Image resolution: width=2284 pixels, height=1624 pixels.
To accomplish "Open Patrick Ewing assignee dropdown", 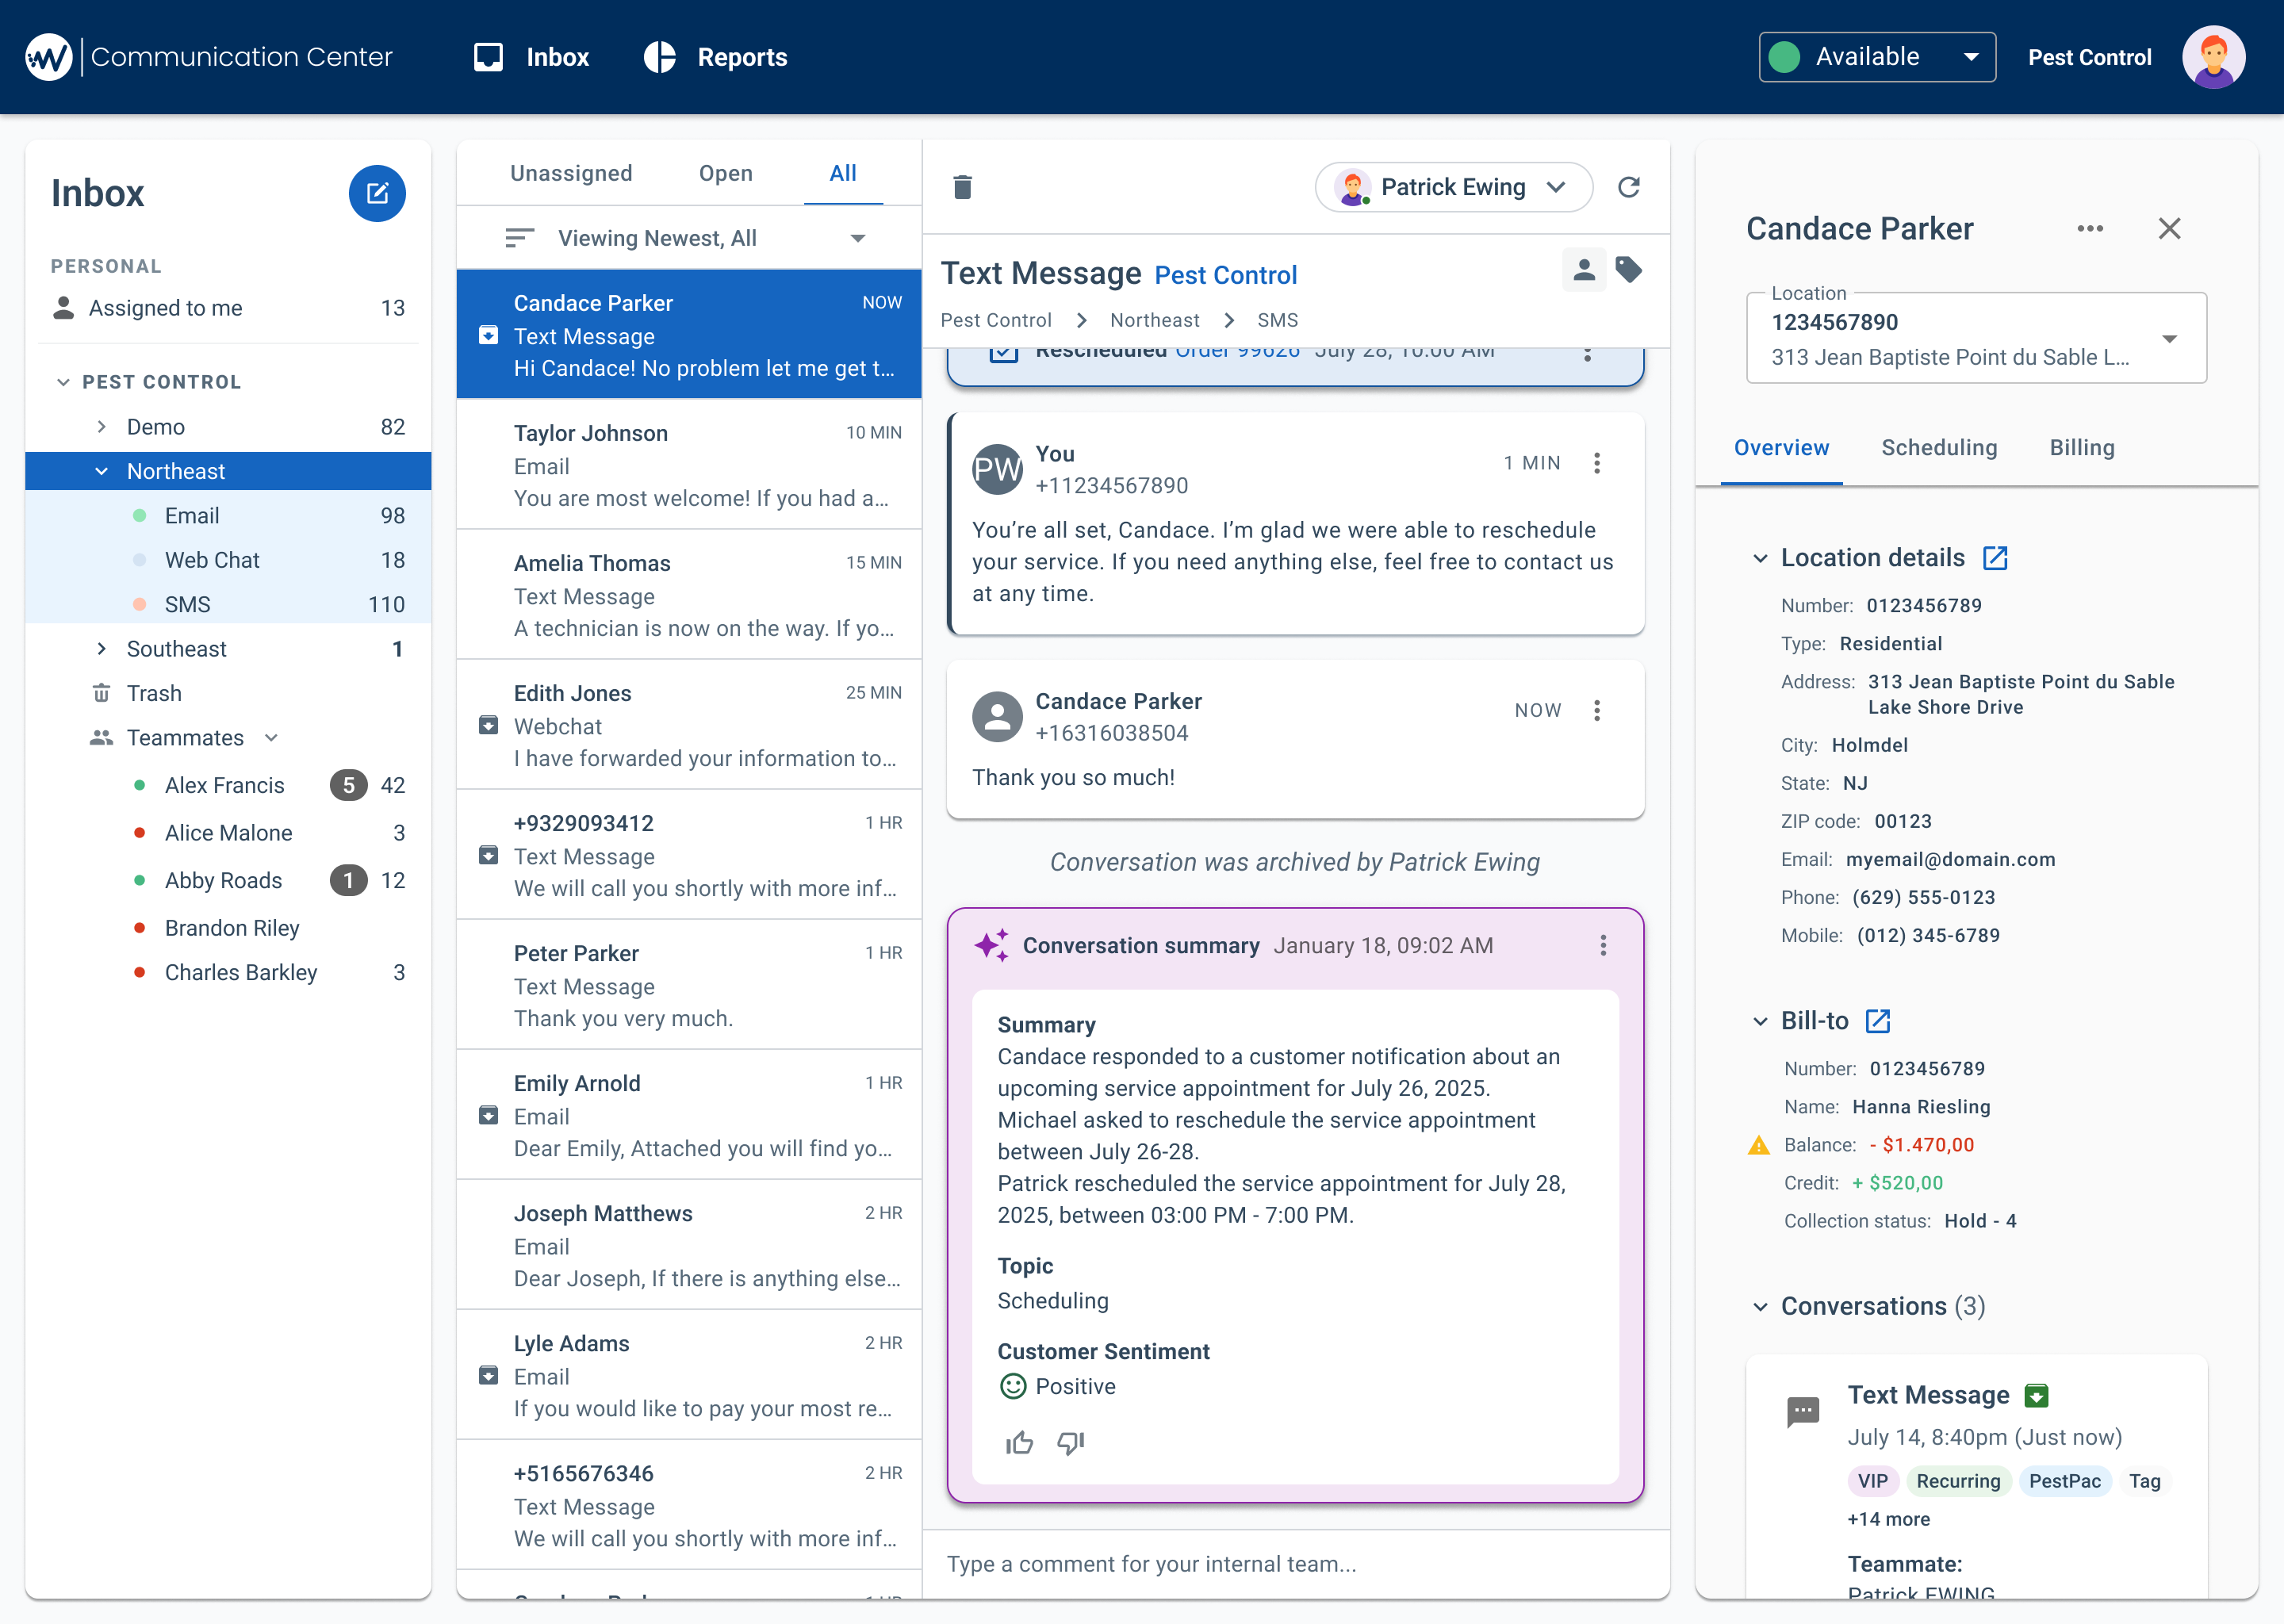I will [x=1453, y=187].
